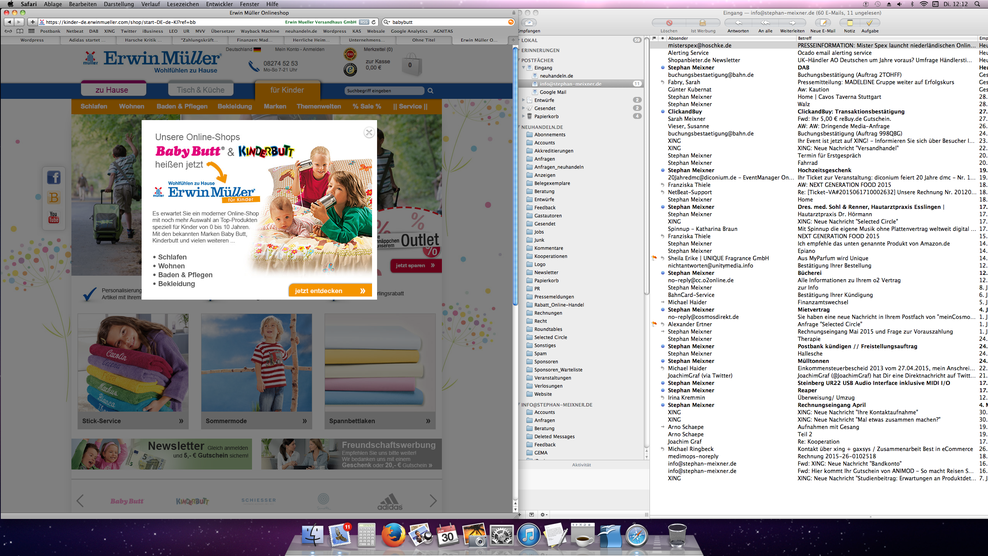Open the Finder in the Dock
The height and width of the screenshot is (556, 988).
tap(312, 535)
